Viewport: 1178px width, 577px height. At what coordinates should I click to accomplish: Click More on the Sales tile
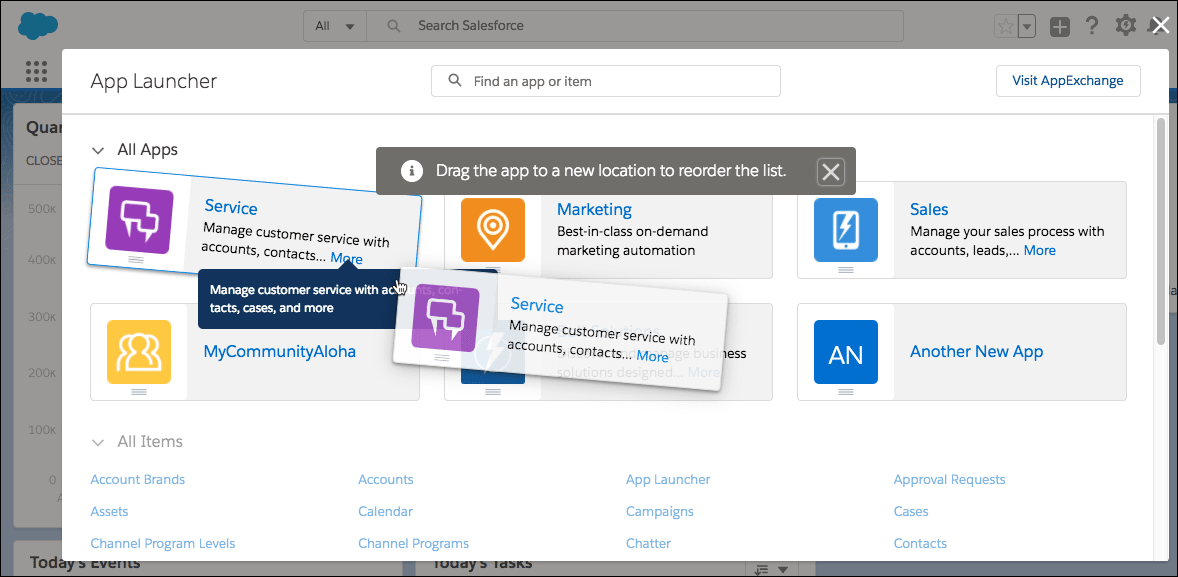1040,250
